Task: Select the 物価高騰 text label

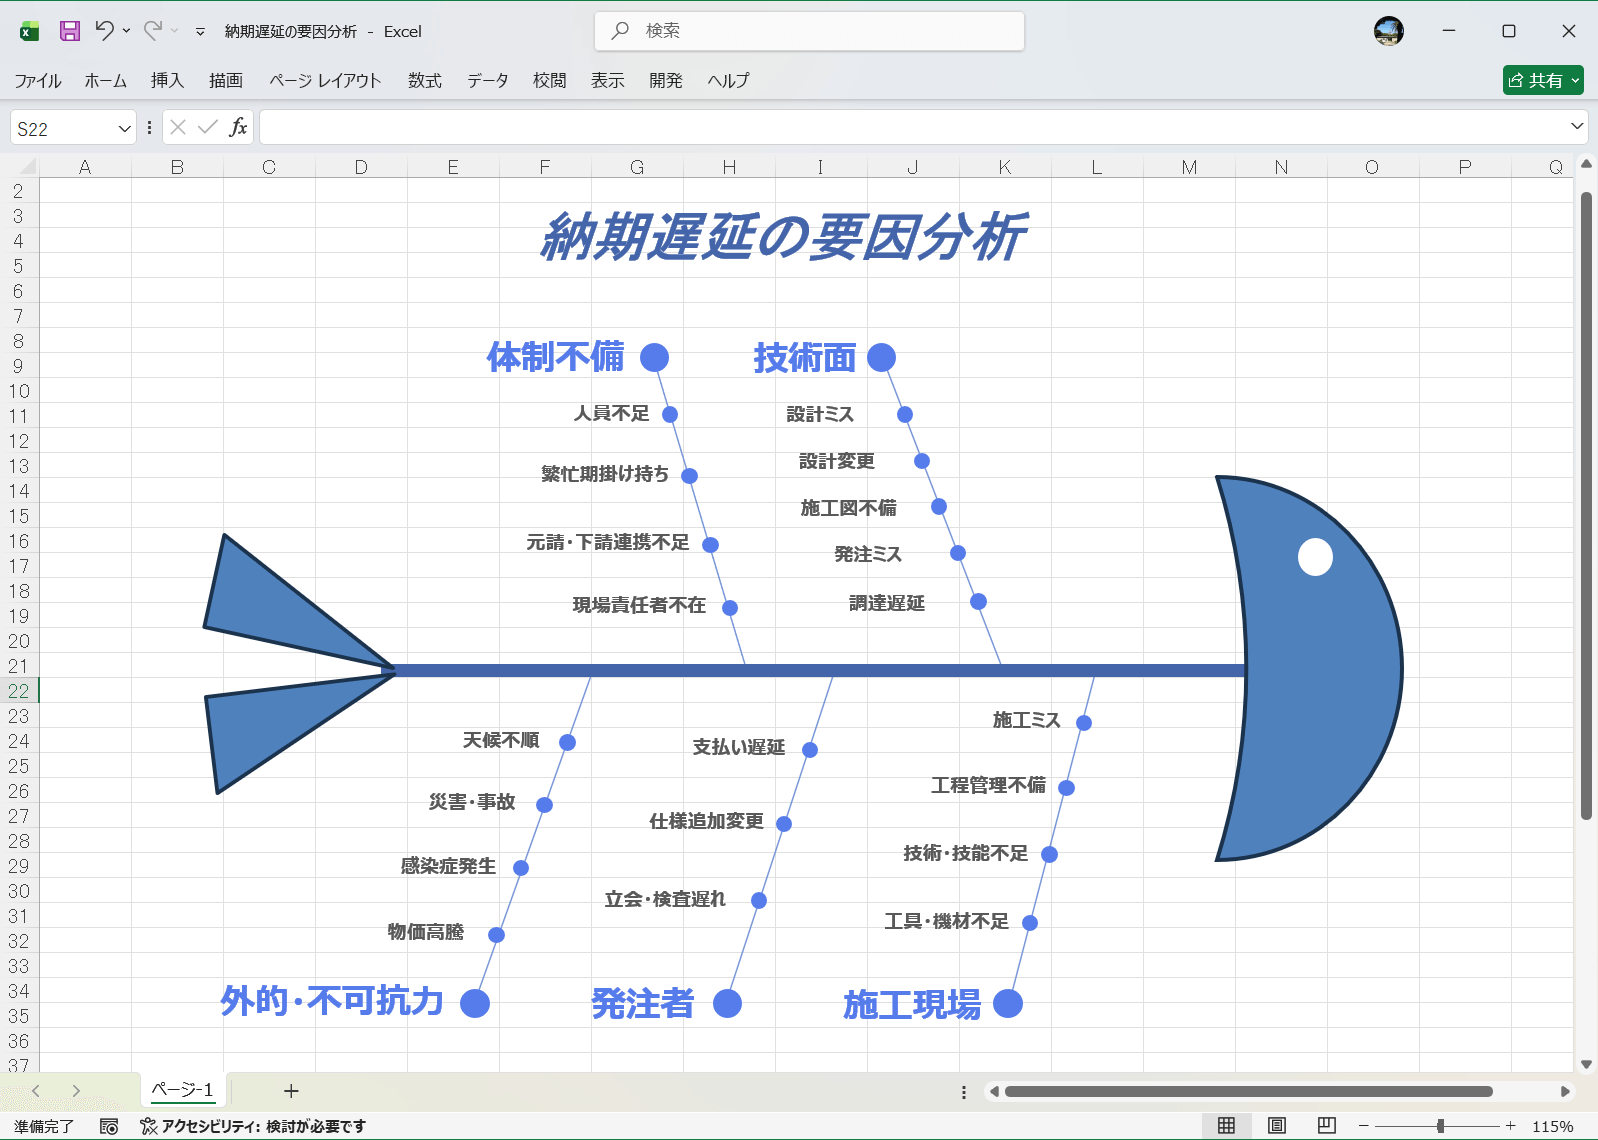Action: pyautogui.click(x=426, y=932)
